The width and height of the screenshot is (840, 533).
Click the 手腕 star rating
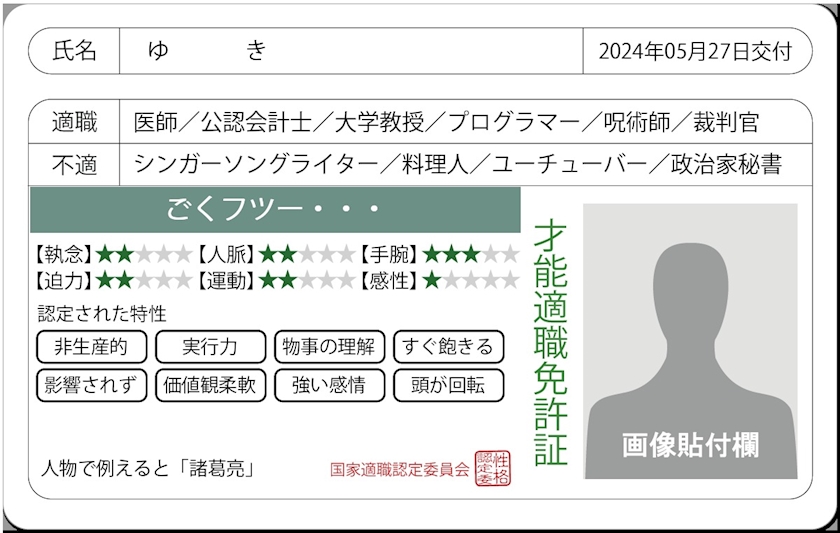(x=470, y=254)
